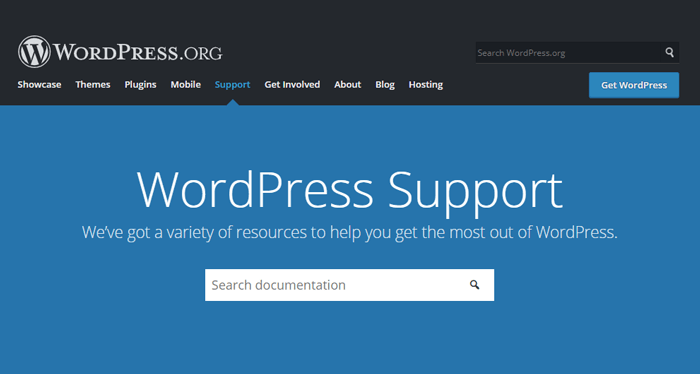
Task: Click the header search magnifier icon
Action: pos(669,52)
